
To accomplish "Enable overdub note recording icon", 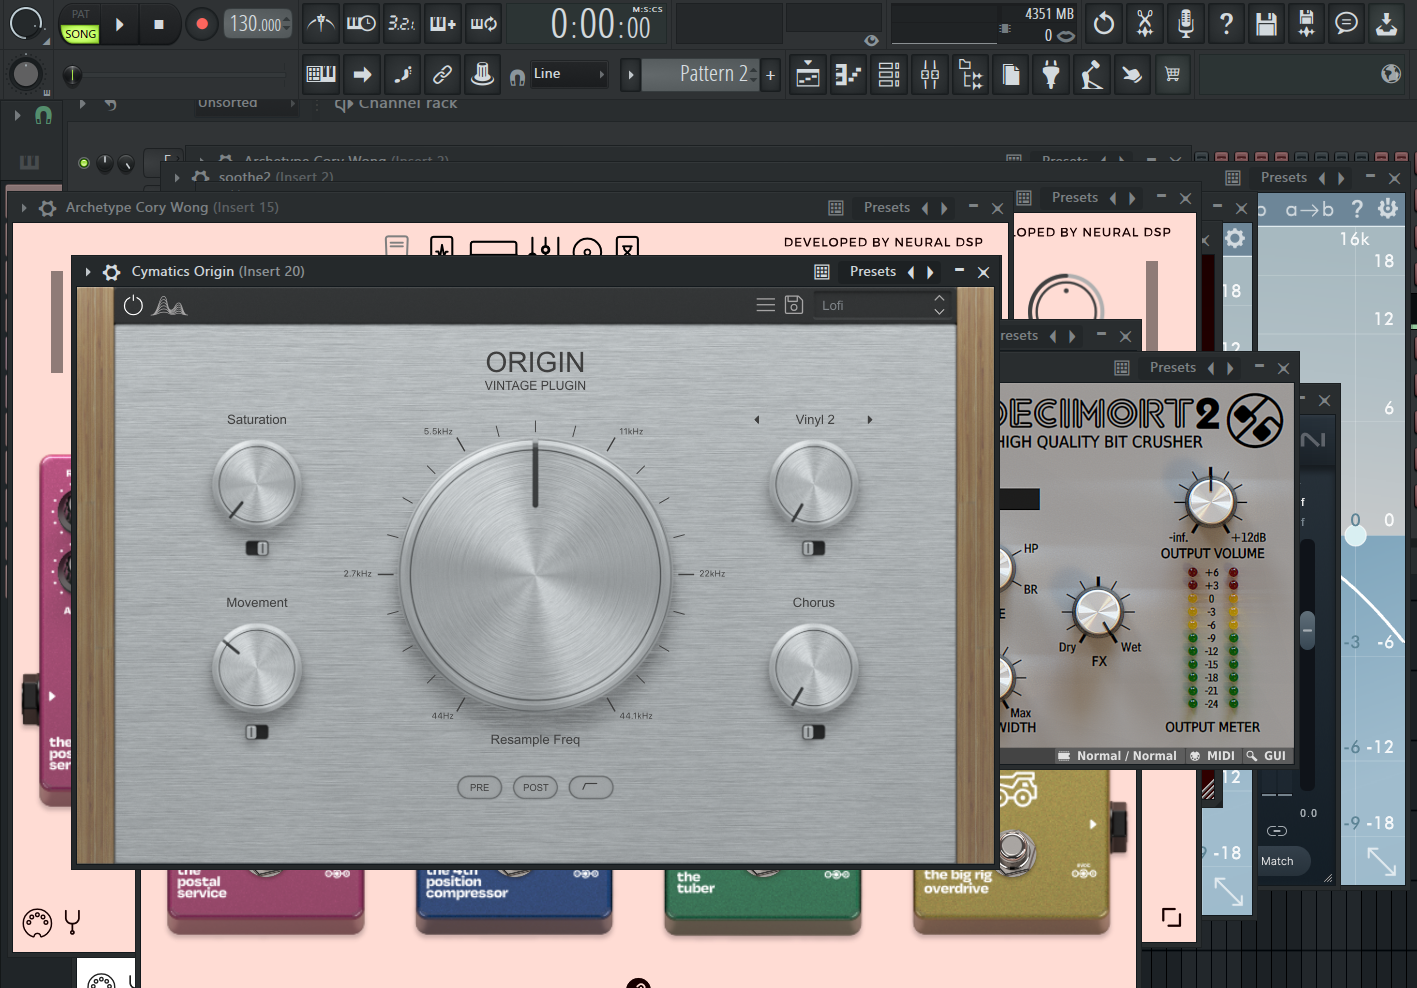I will pyautogui.click(x=443, y=23).
